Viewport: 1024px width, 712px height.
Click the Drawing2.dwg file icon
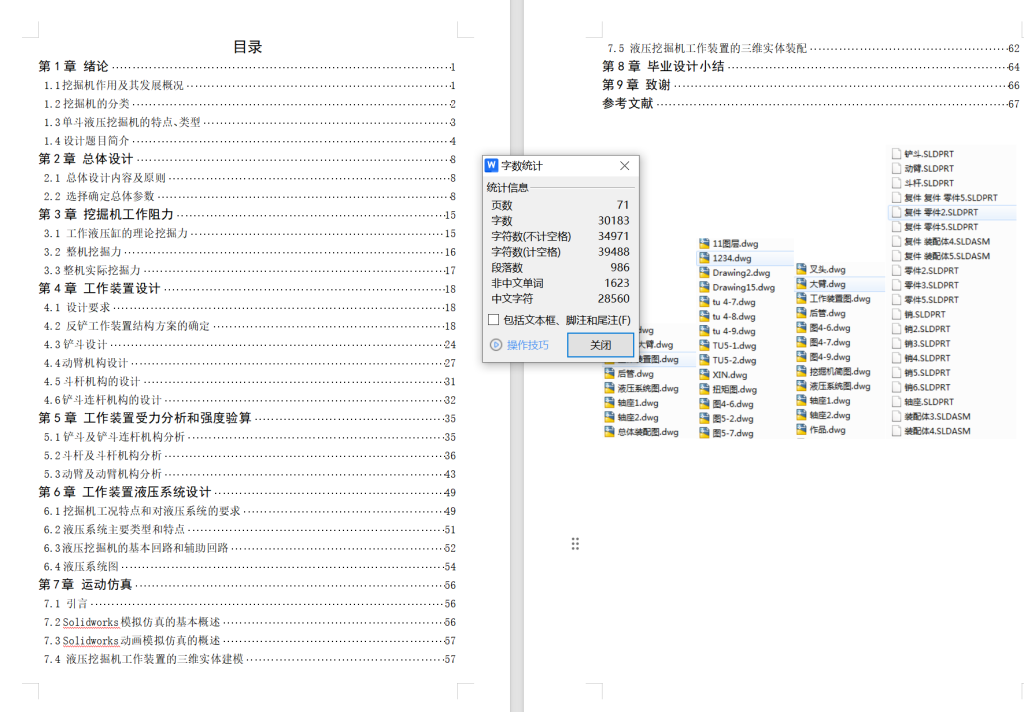(704, 273)
